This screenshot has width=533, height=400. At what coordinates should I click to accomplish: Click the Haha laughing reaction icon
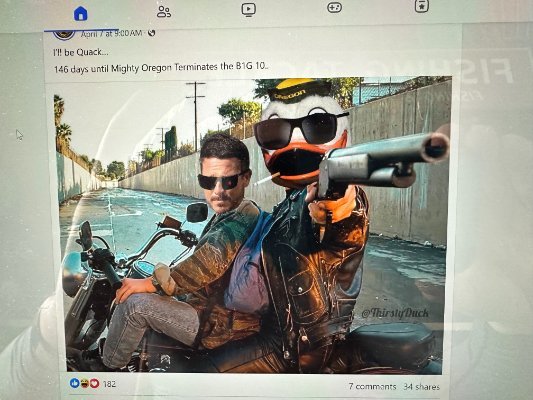point(84,383)
